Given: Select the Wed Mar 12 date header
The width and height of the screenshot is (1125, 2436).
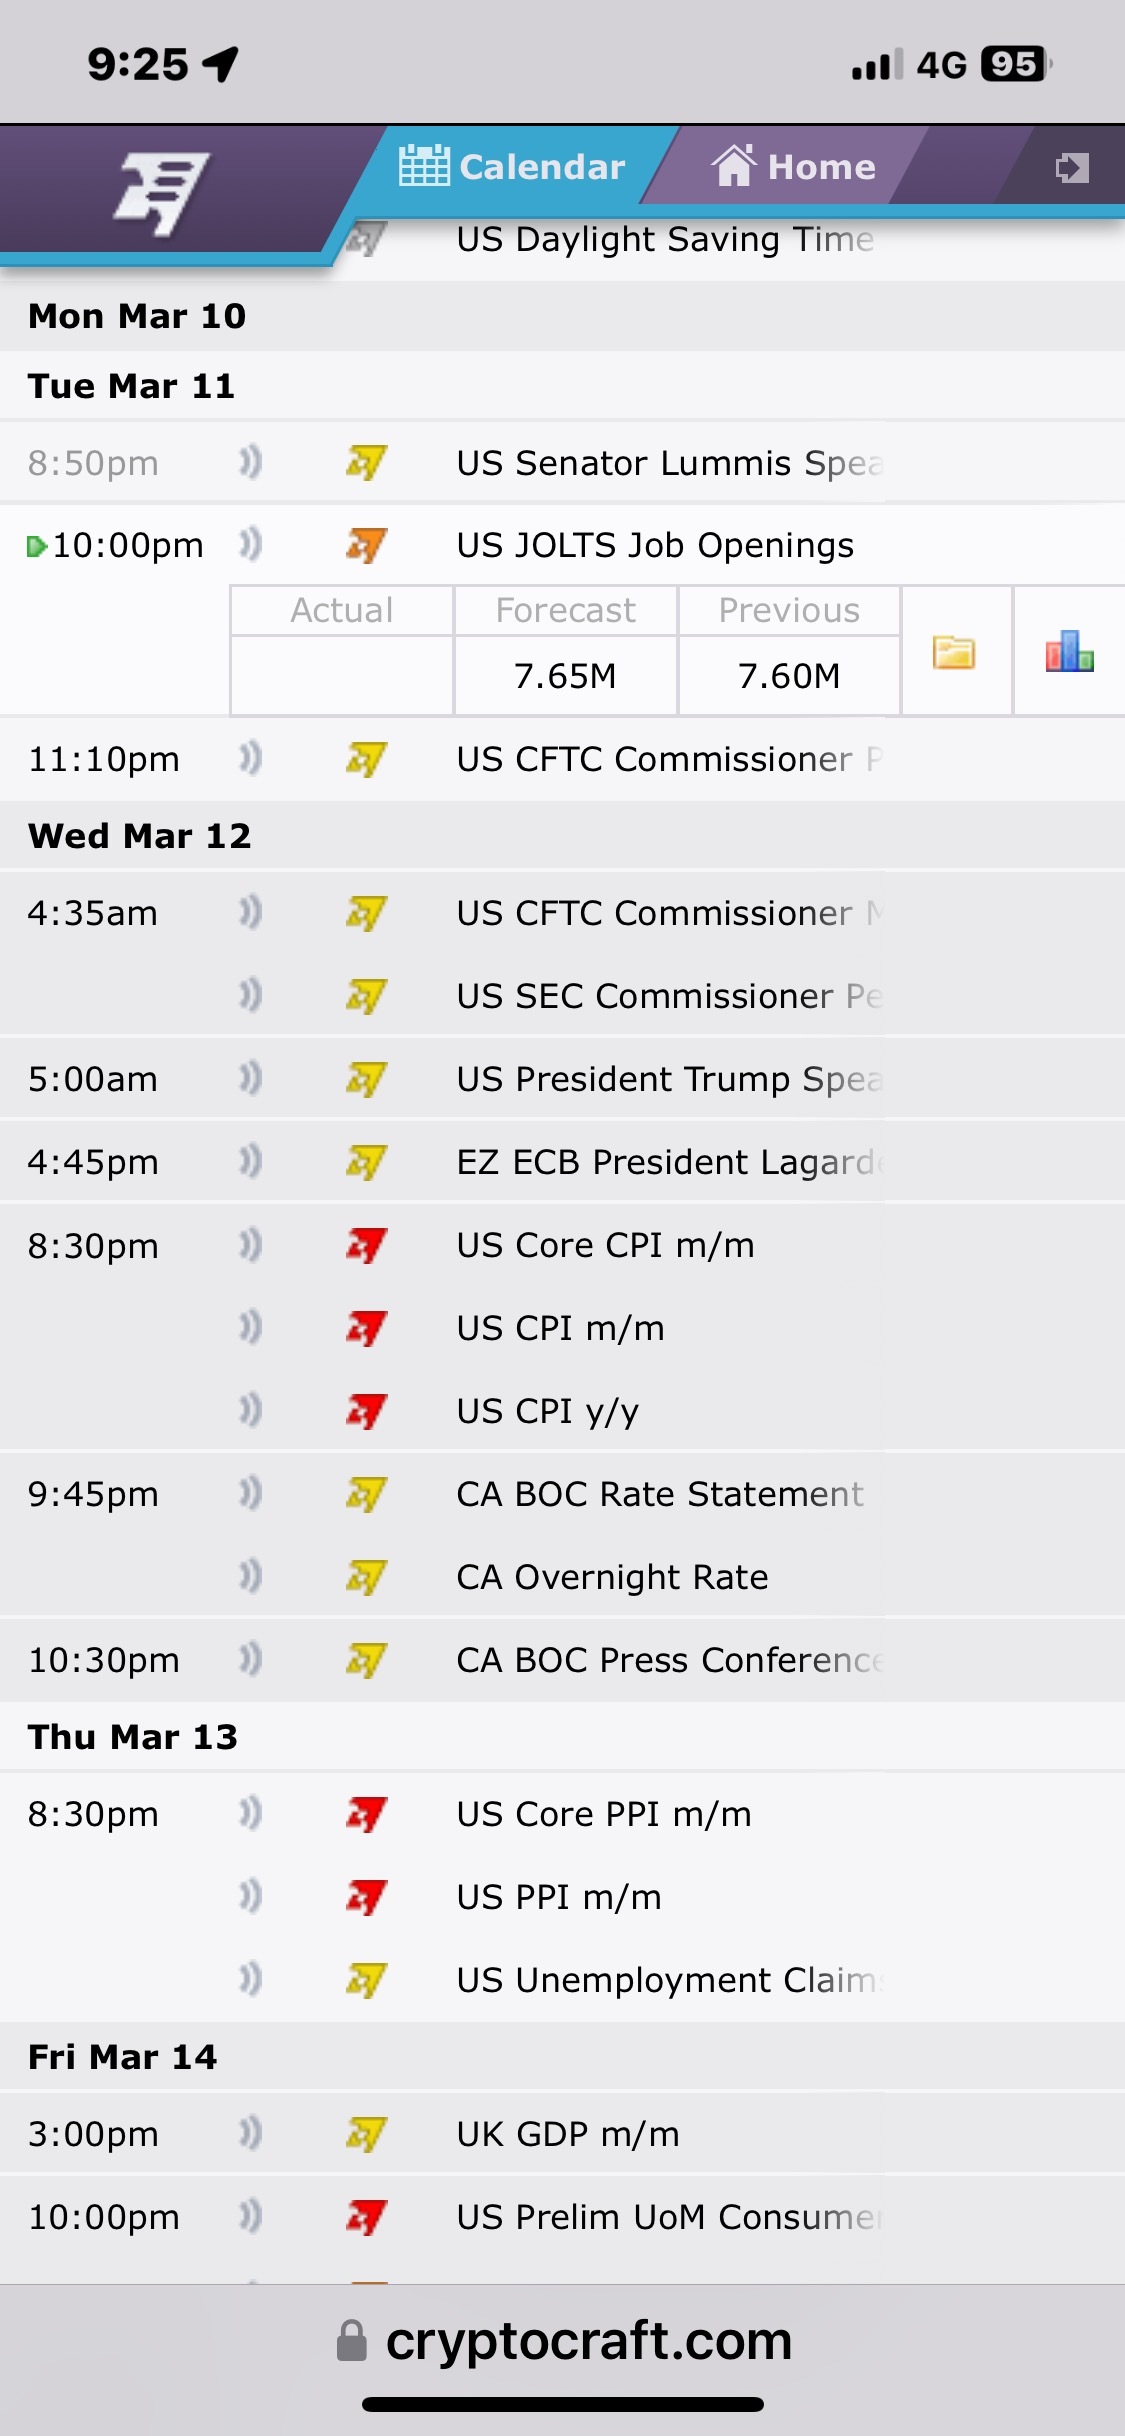Looking at the screenshot, I should (x=139, y=835).
